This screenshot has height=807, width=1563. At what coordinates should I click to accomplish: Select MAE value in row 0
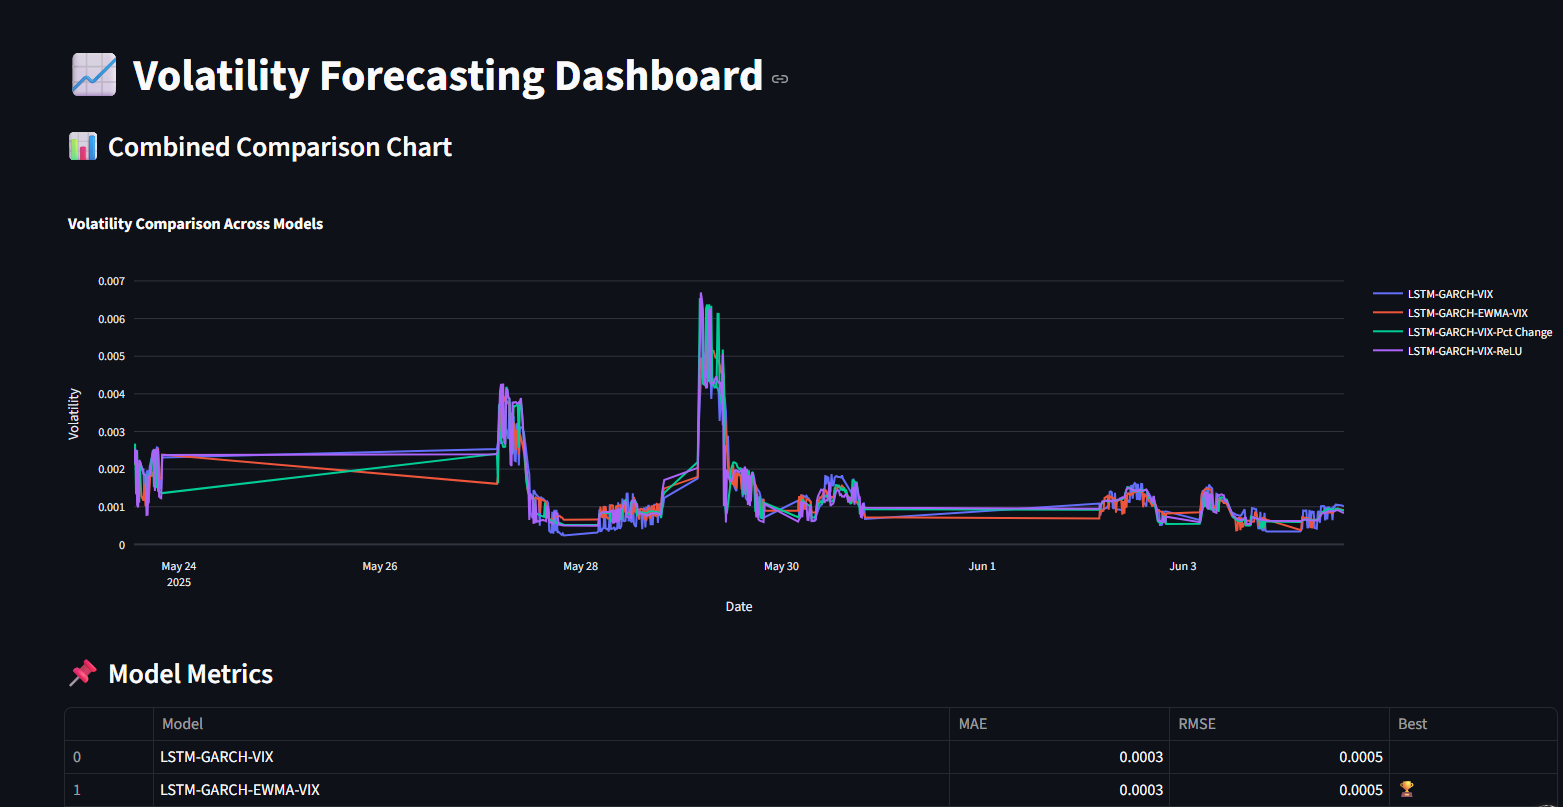[1059, 757]
